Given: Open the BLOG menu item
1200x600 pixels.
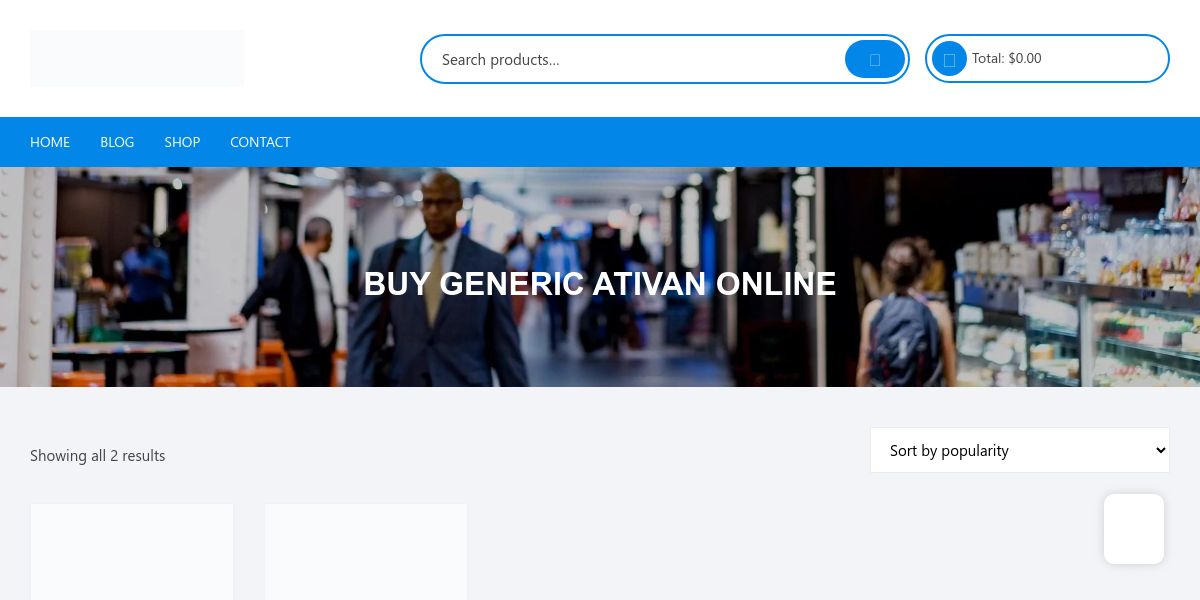Looking at the screenshot, I should pyautogui.click(x=117, y=142).
